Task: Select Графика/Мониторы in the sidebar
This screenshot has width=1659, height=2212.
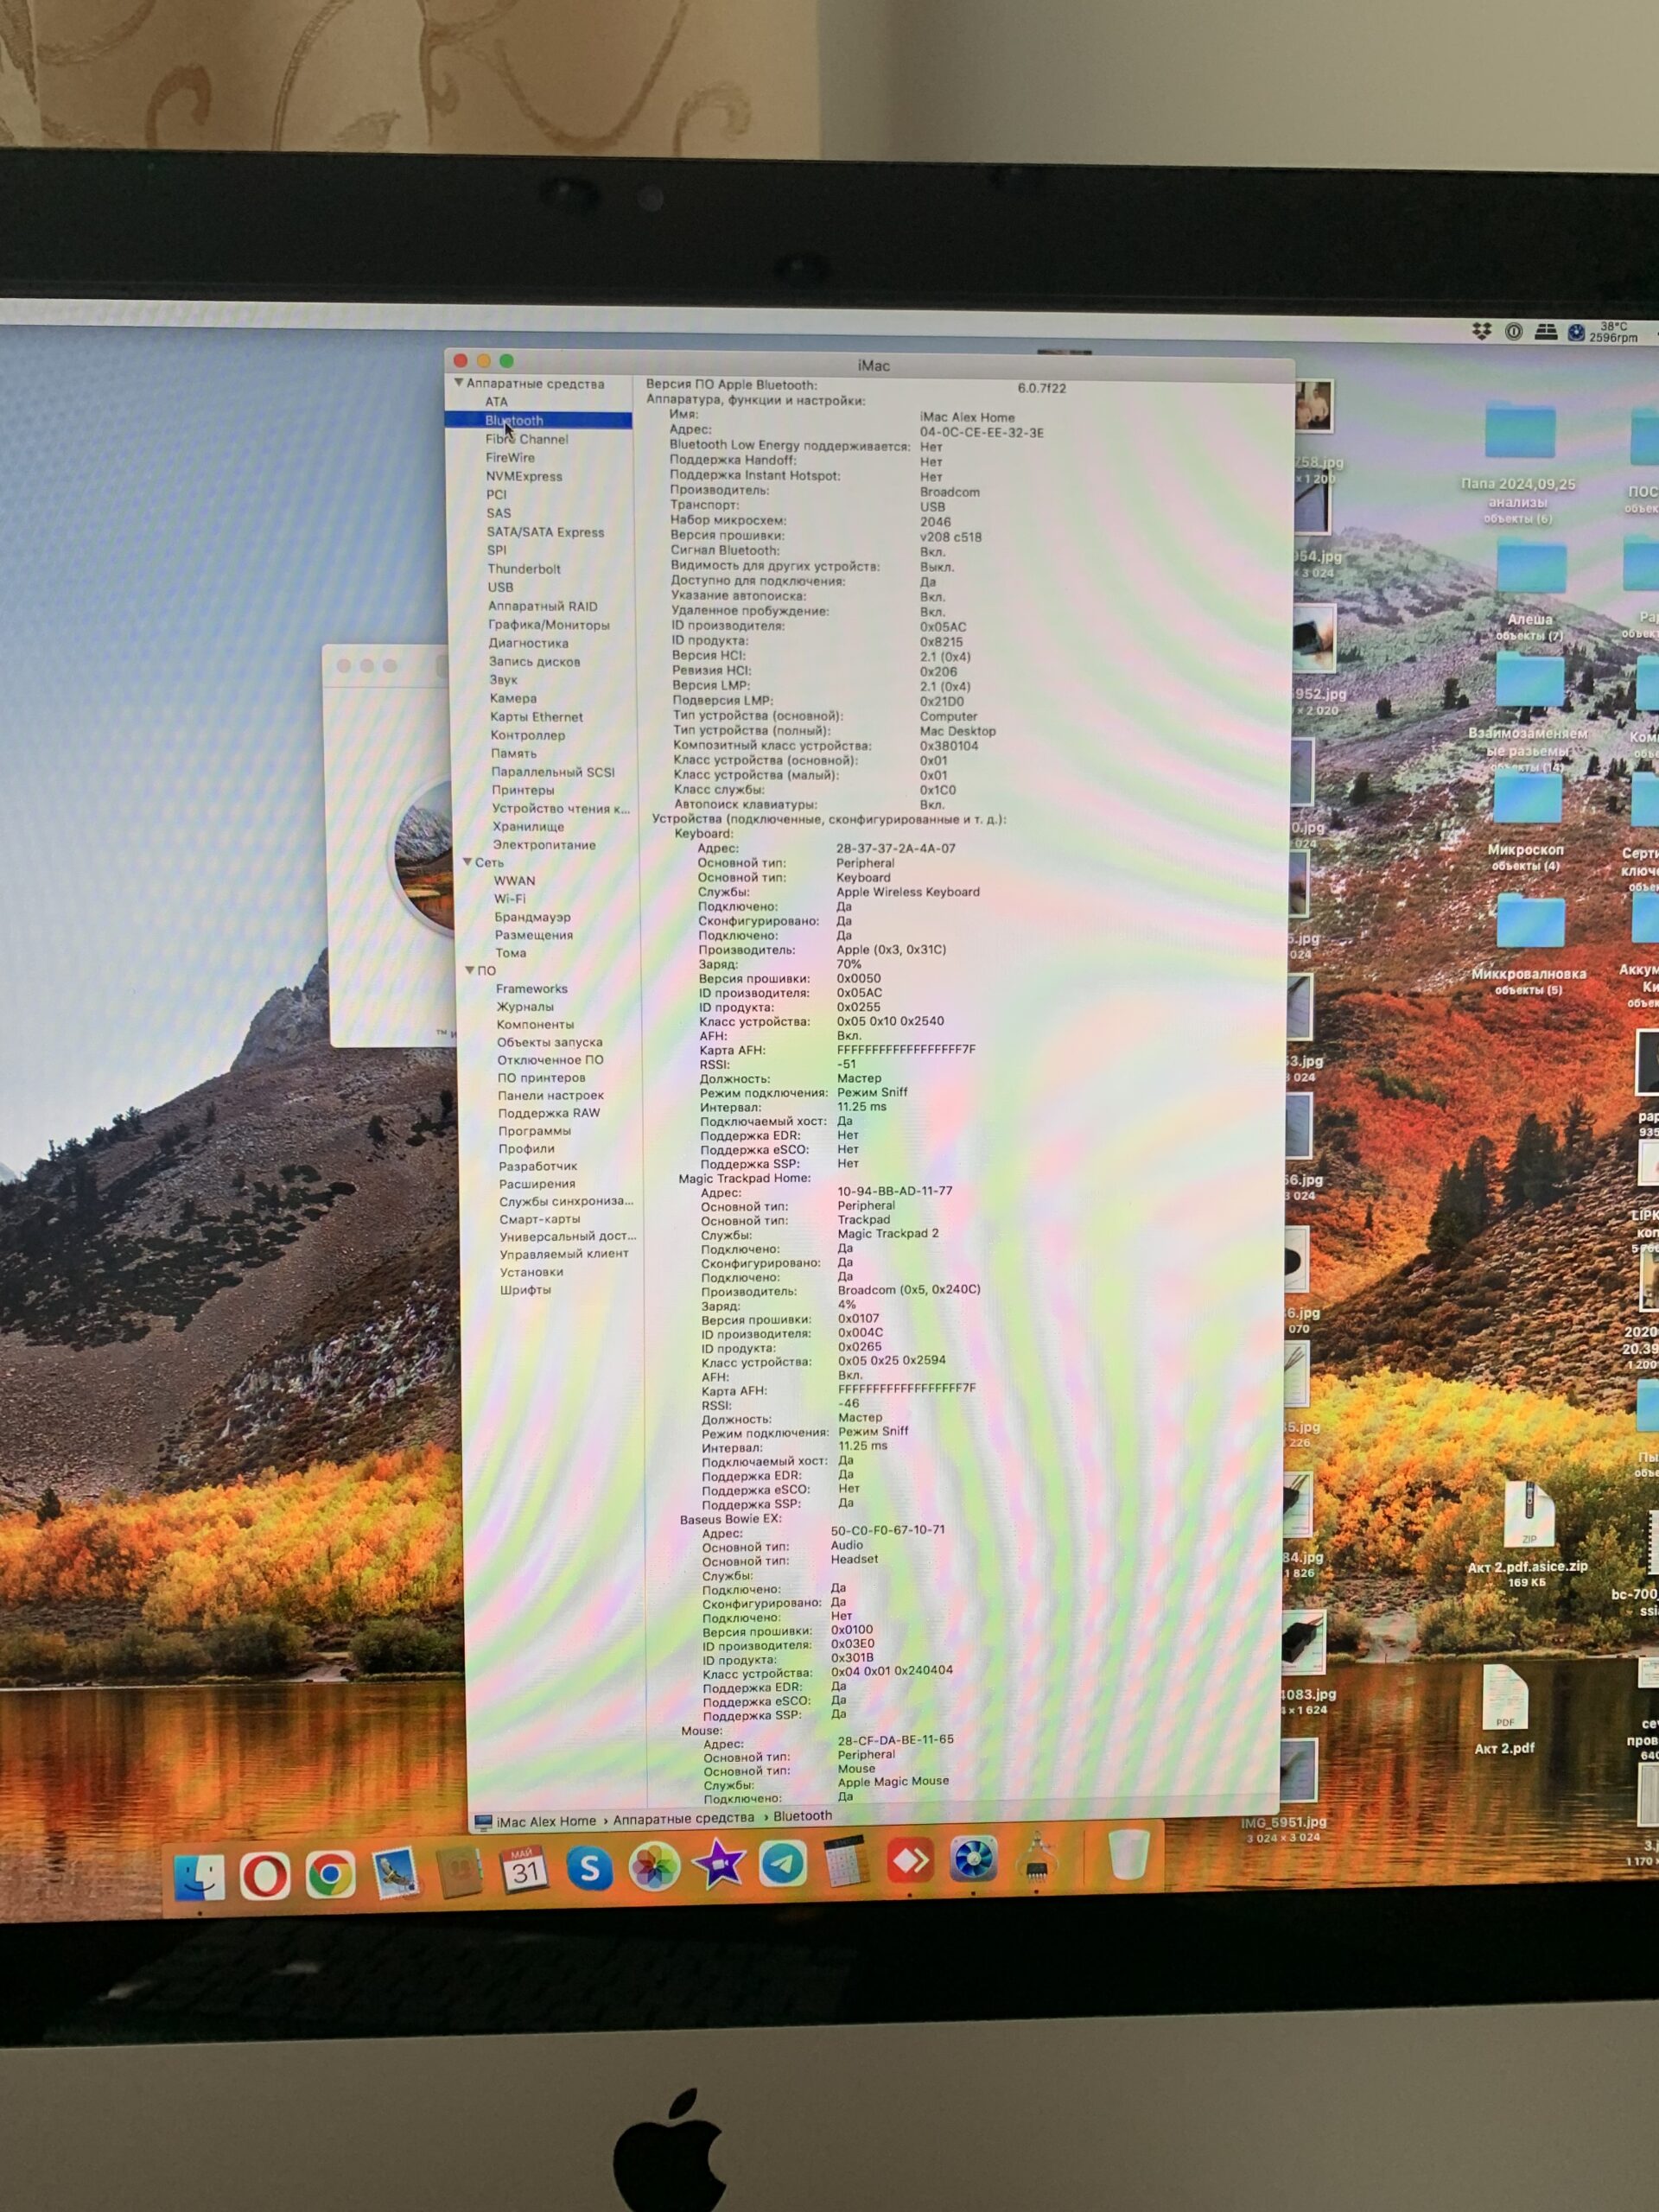Action: [549, 625]
